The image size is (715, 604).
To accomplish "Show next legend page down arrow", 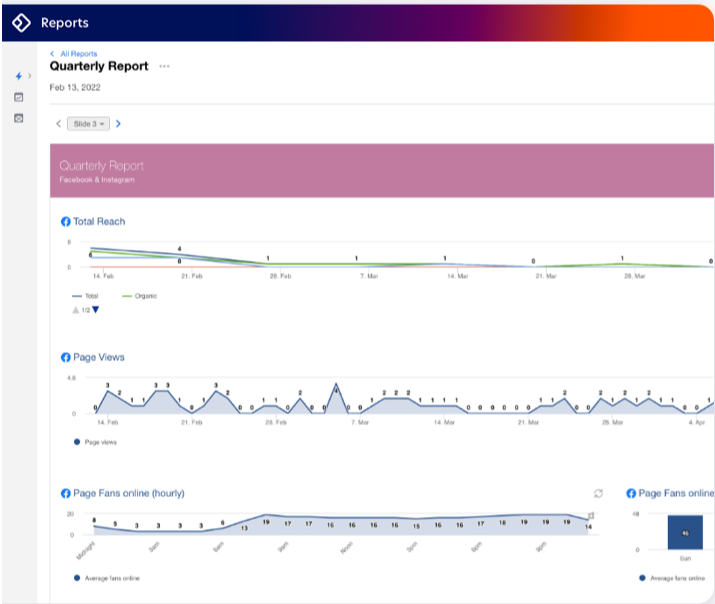I will 96,310.
